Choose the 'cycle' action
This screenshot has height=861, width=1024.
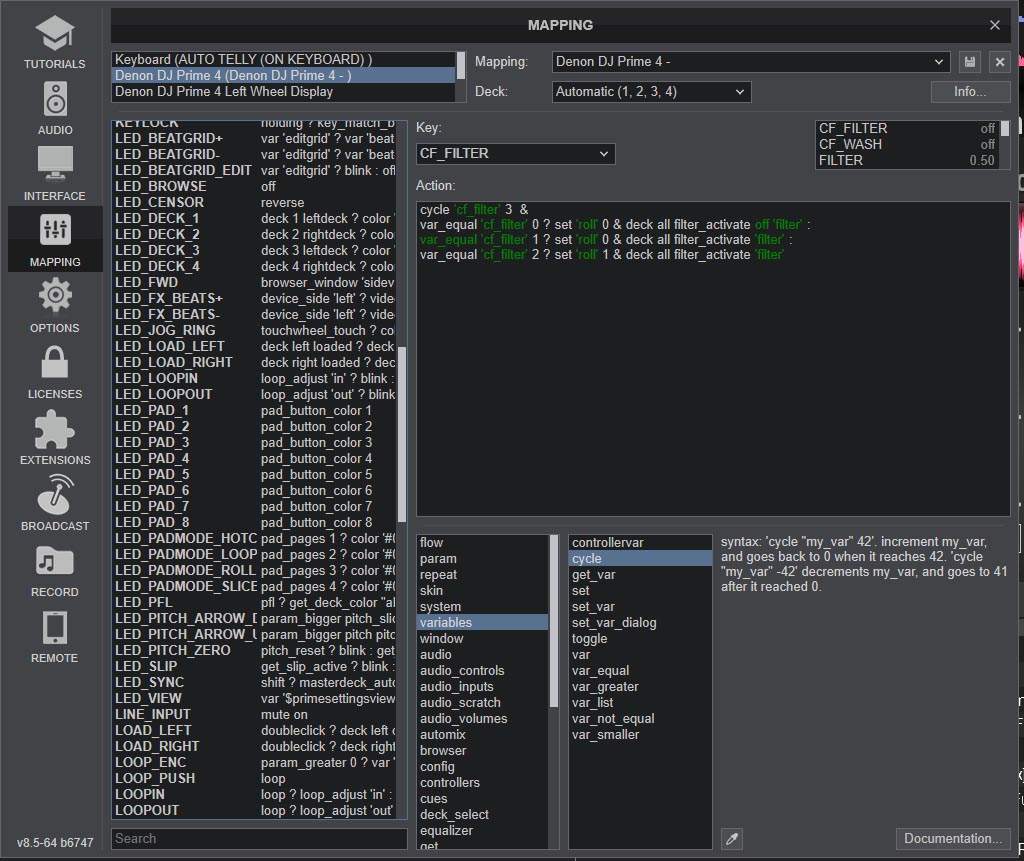(640, 559)
